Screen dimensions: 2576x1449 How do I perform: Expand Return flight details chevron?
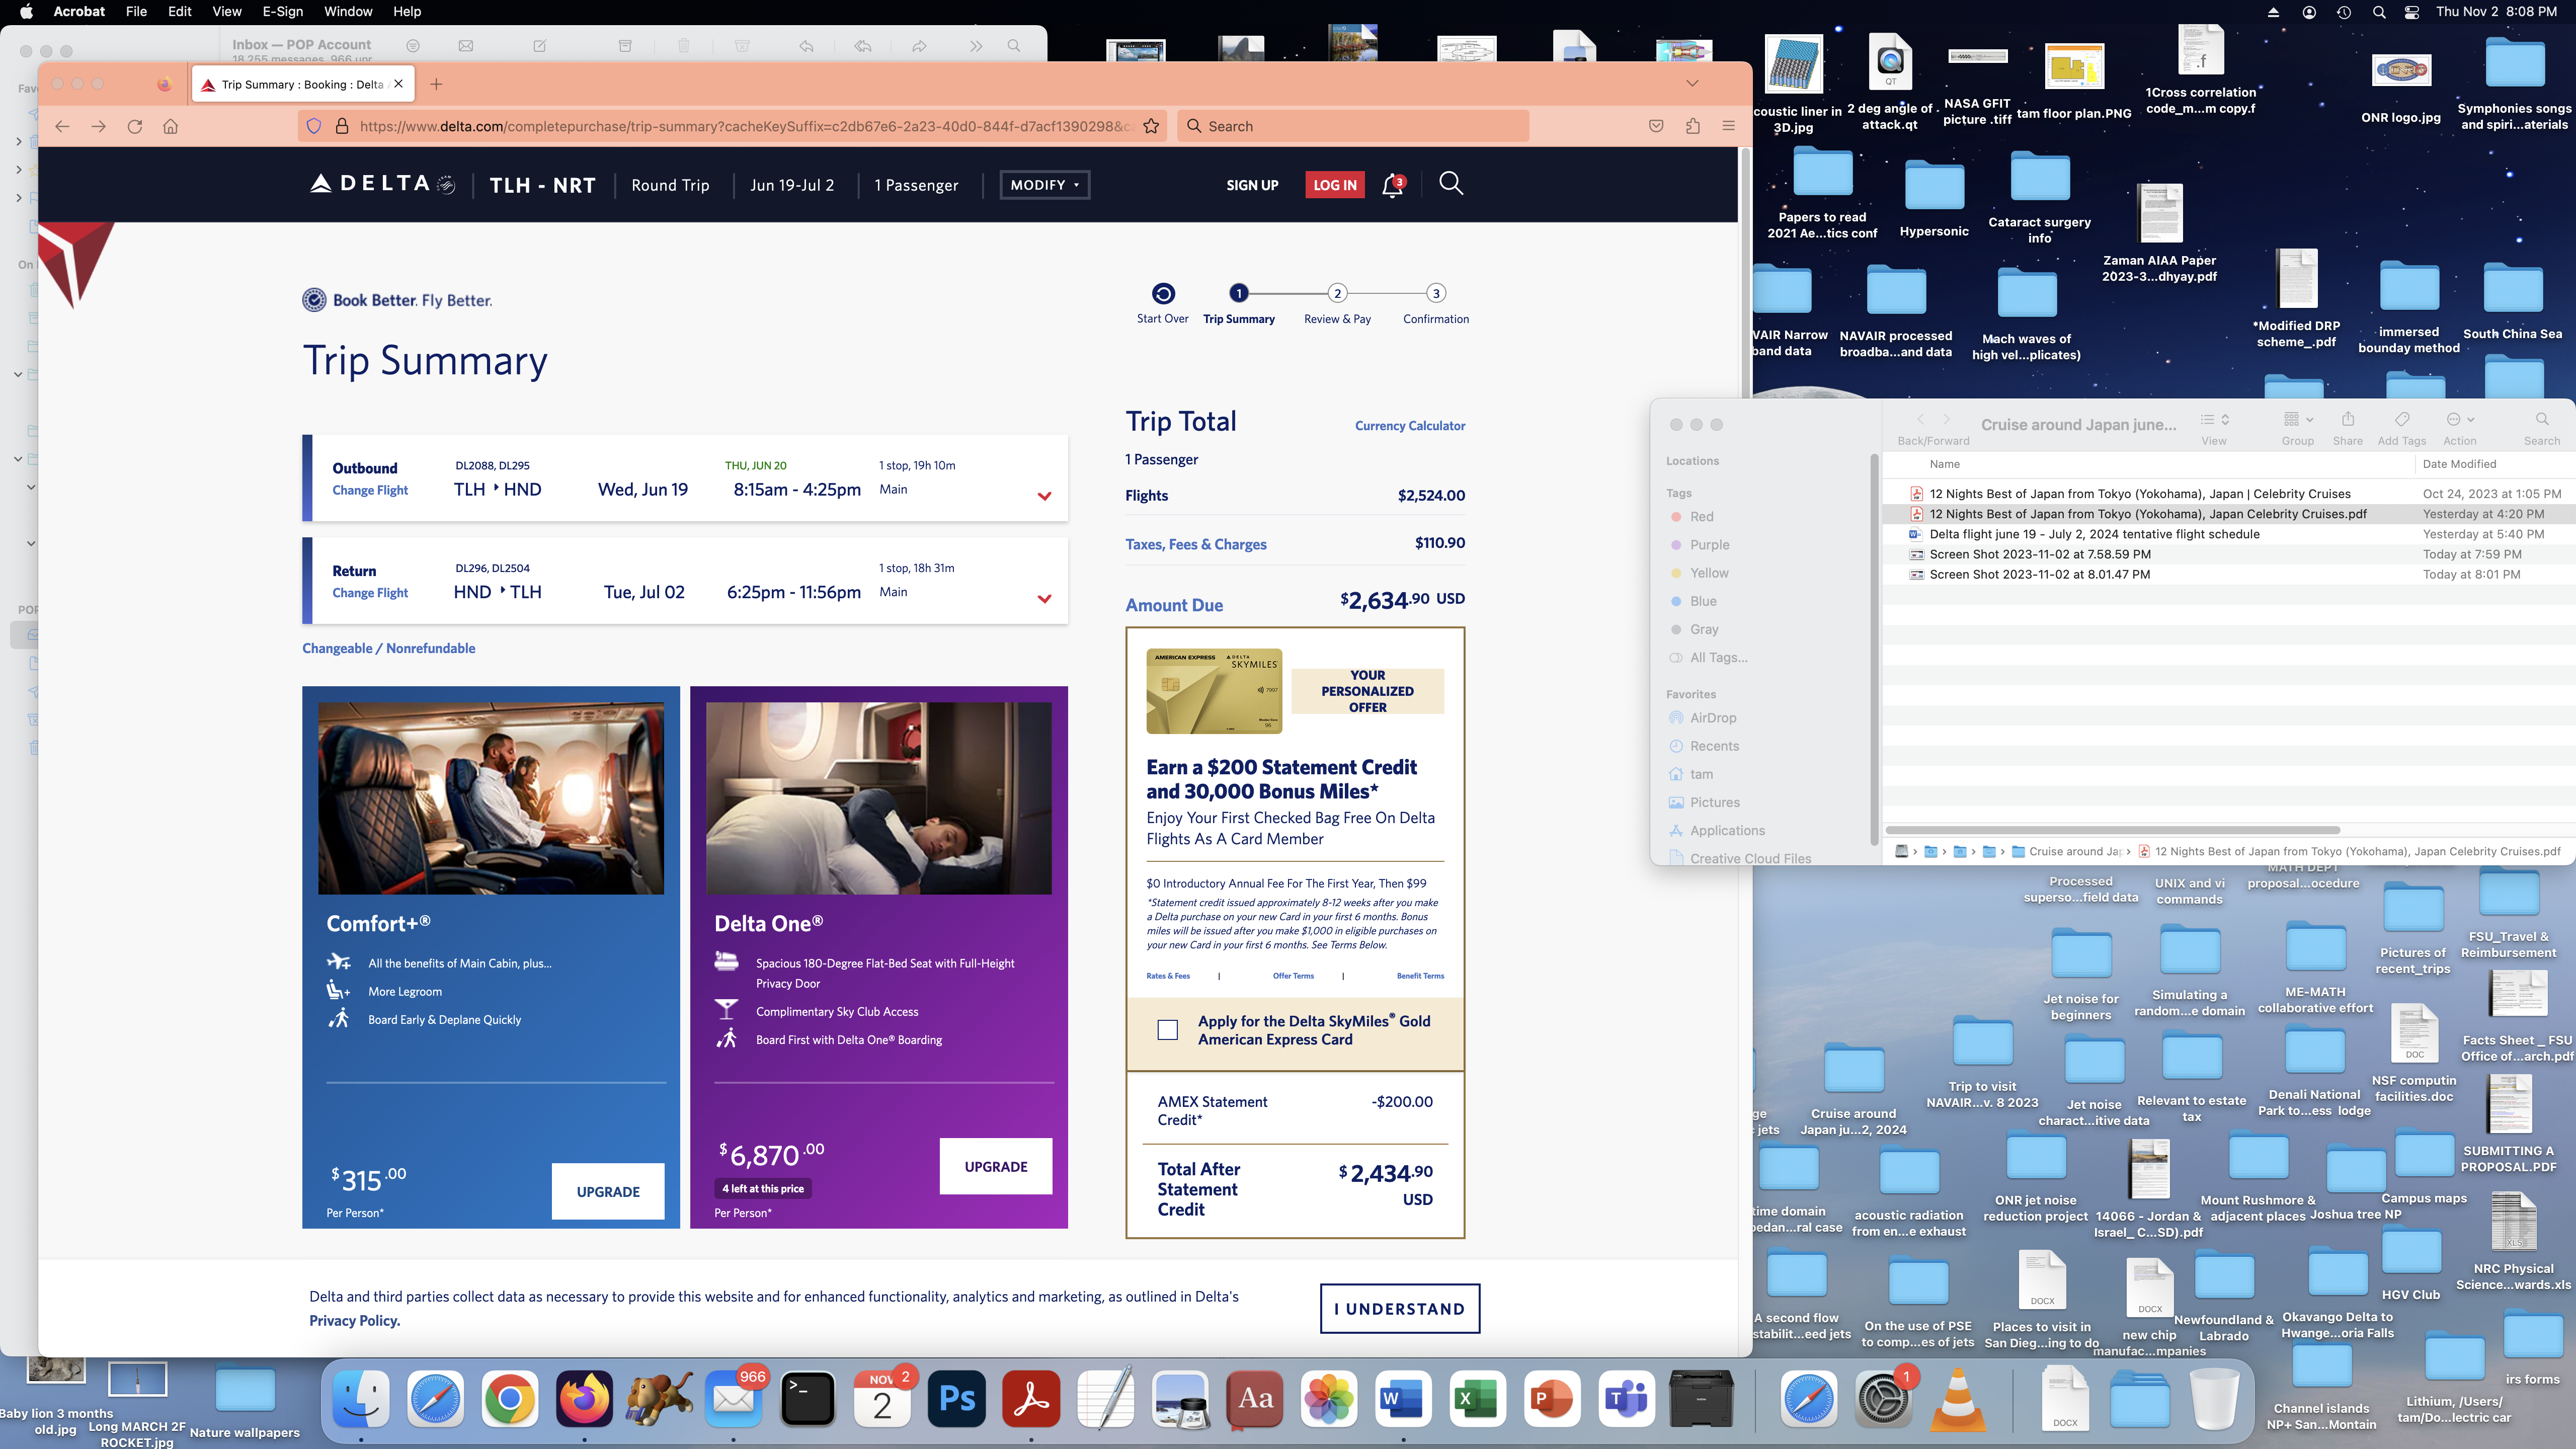point(1044,599)
